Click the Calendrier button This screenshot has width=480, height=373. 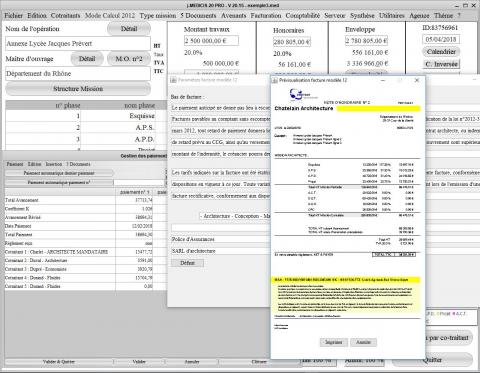click(x=441, y=52)
